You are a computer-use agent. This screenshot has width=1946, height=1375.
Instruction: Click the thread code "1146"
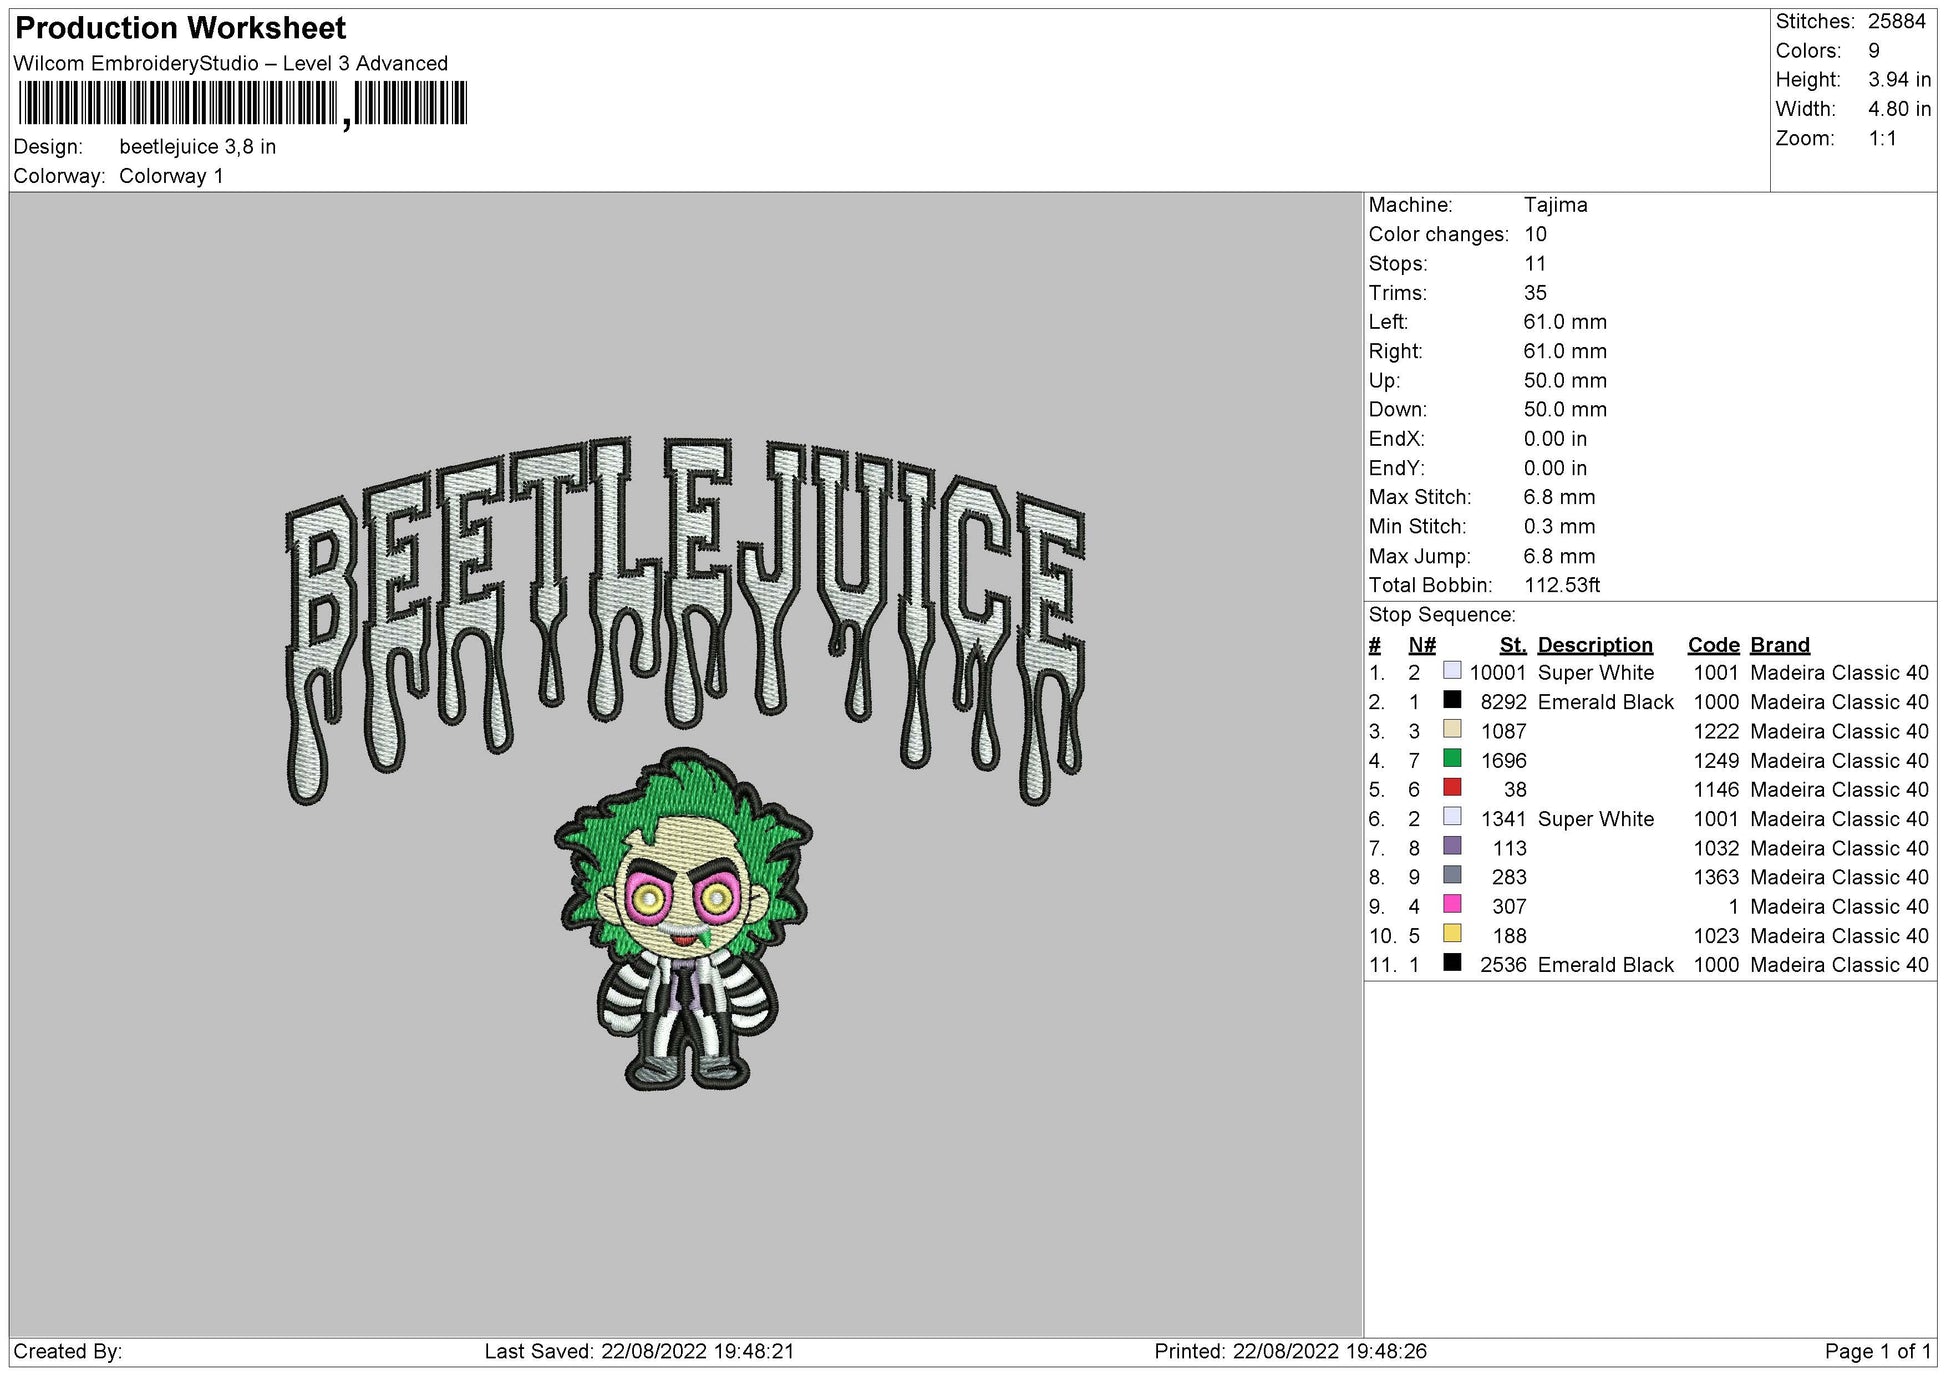(x=1716, y=789)
